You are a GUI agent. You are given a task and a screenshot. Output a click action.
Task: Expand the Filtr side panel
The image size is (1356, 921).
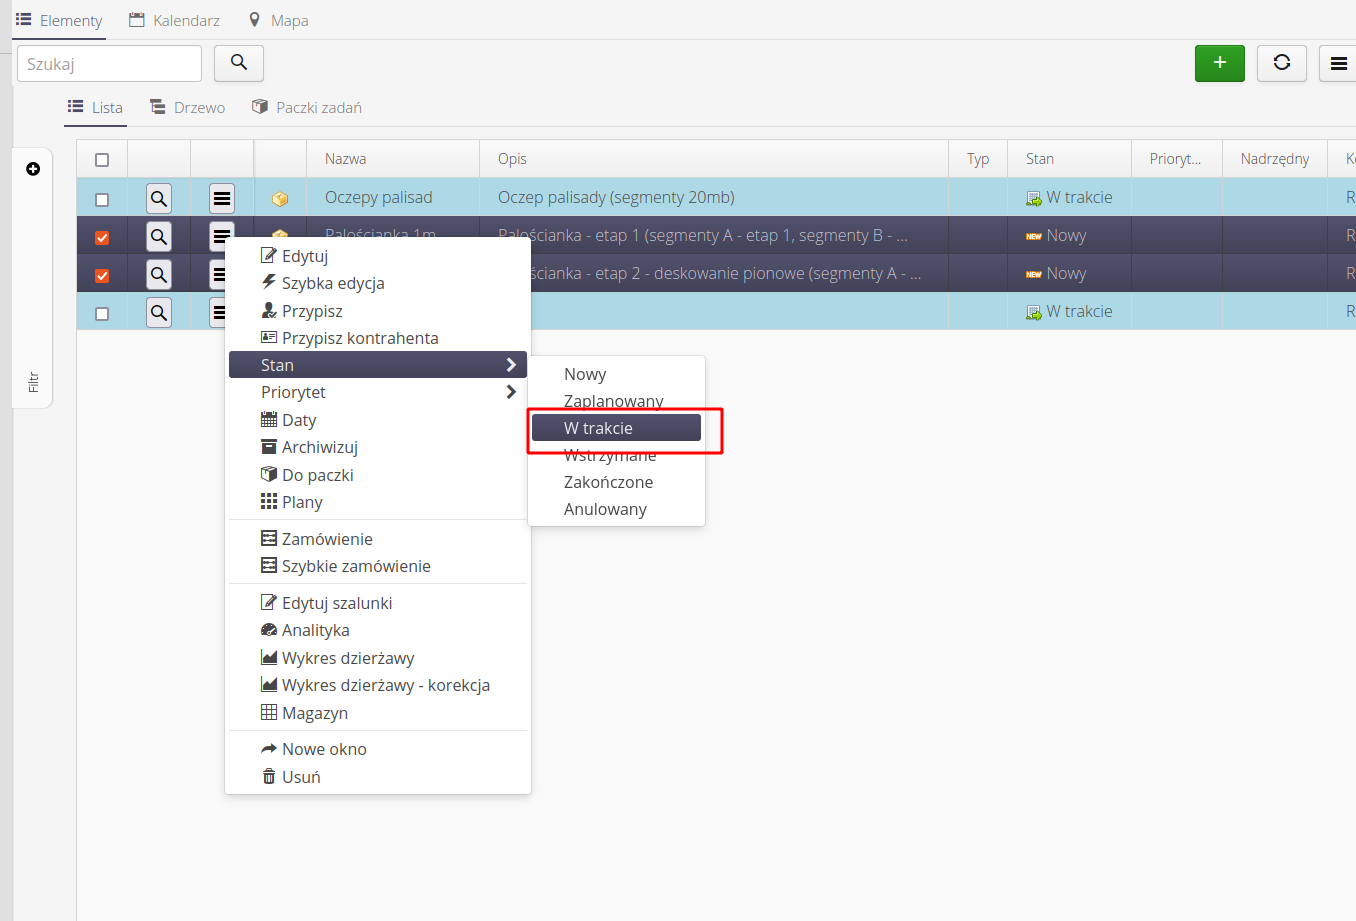click(x=33, y=381)
